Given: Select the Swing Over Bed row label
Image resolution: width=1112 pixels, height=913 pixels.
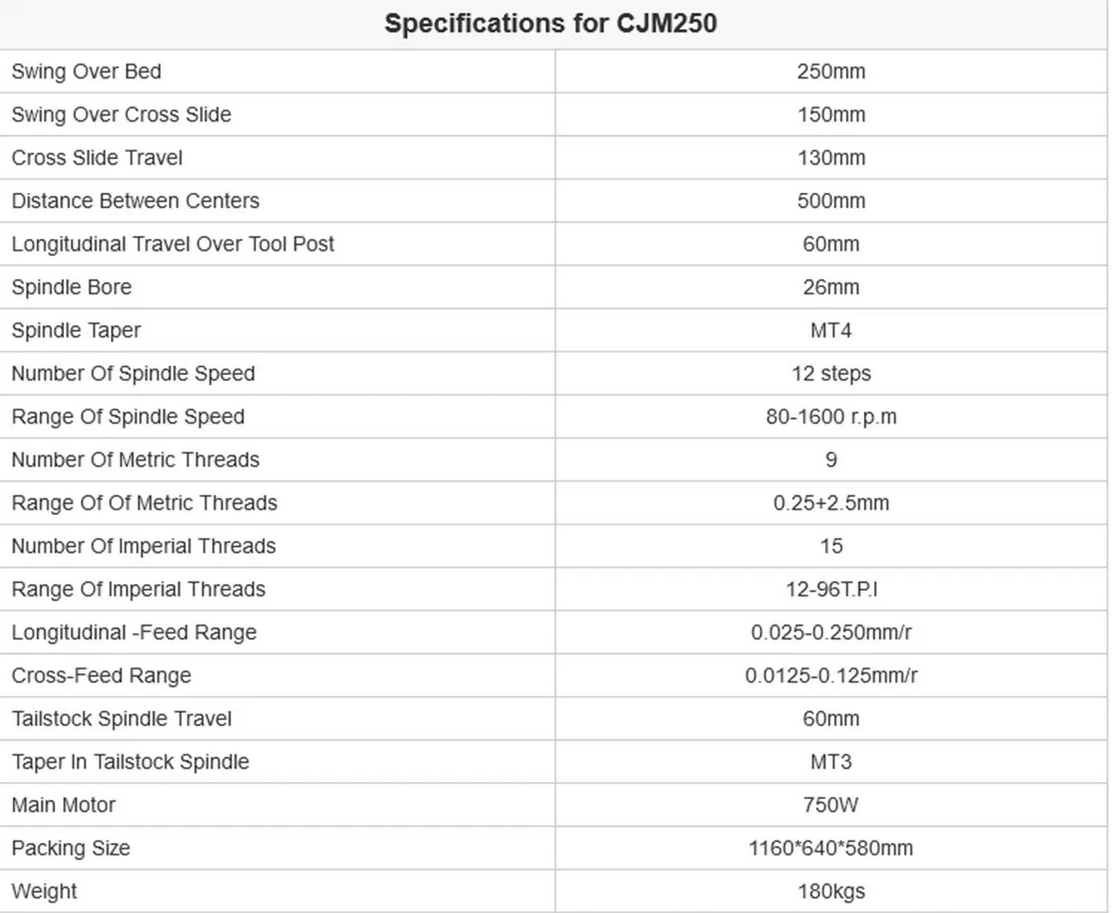Looking at the screenshot, I should click(87, 72).
